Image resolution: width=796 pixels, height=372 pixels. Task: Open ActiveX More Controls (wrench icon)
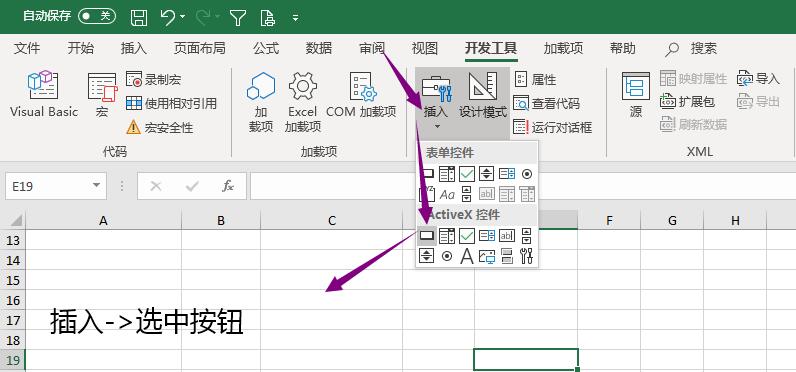pyautogui.click(x=527, y=256)
